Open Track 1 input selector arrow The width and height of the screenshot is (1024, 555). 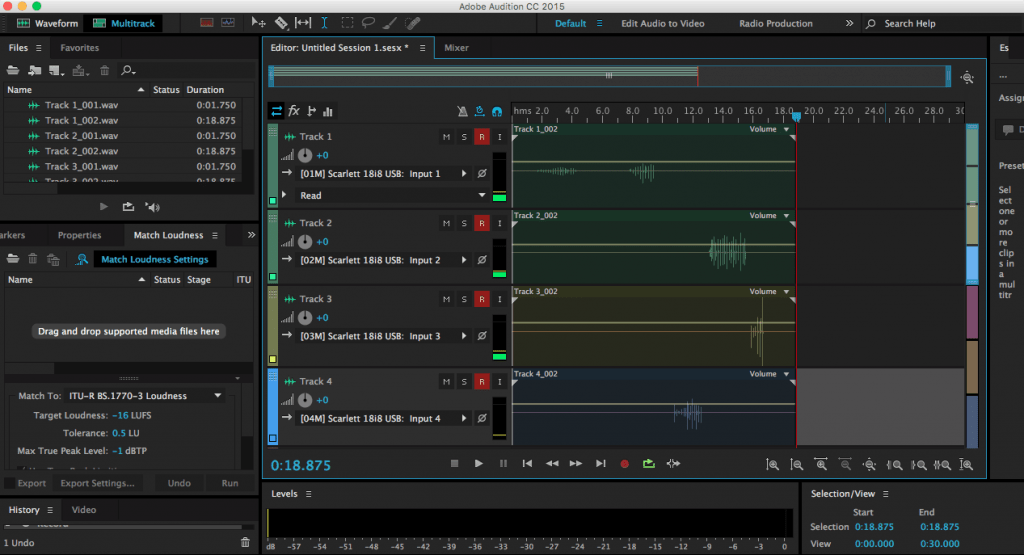[464, 174]
